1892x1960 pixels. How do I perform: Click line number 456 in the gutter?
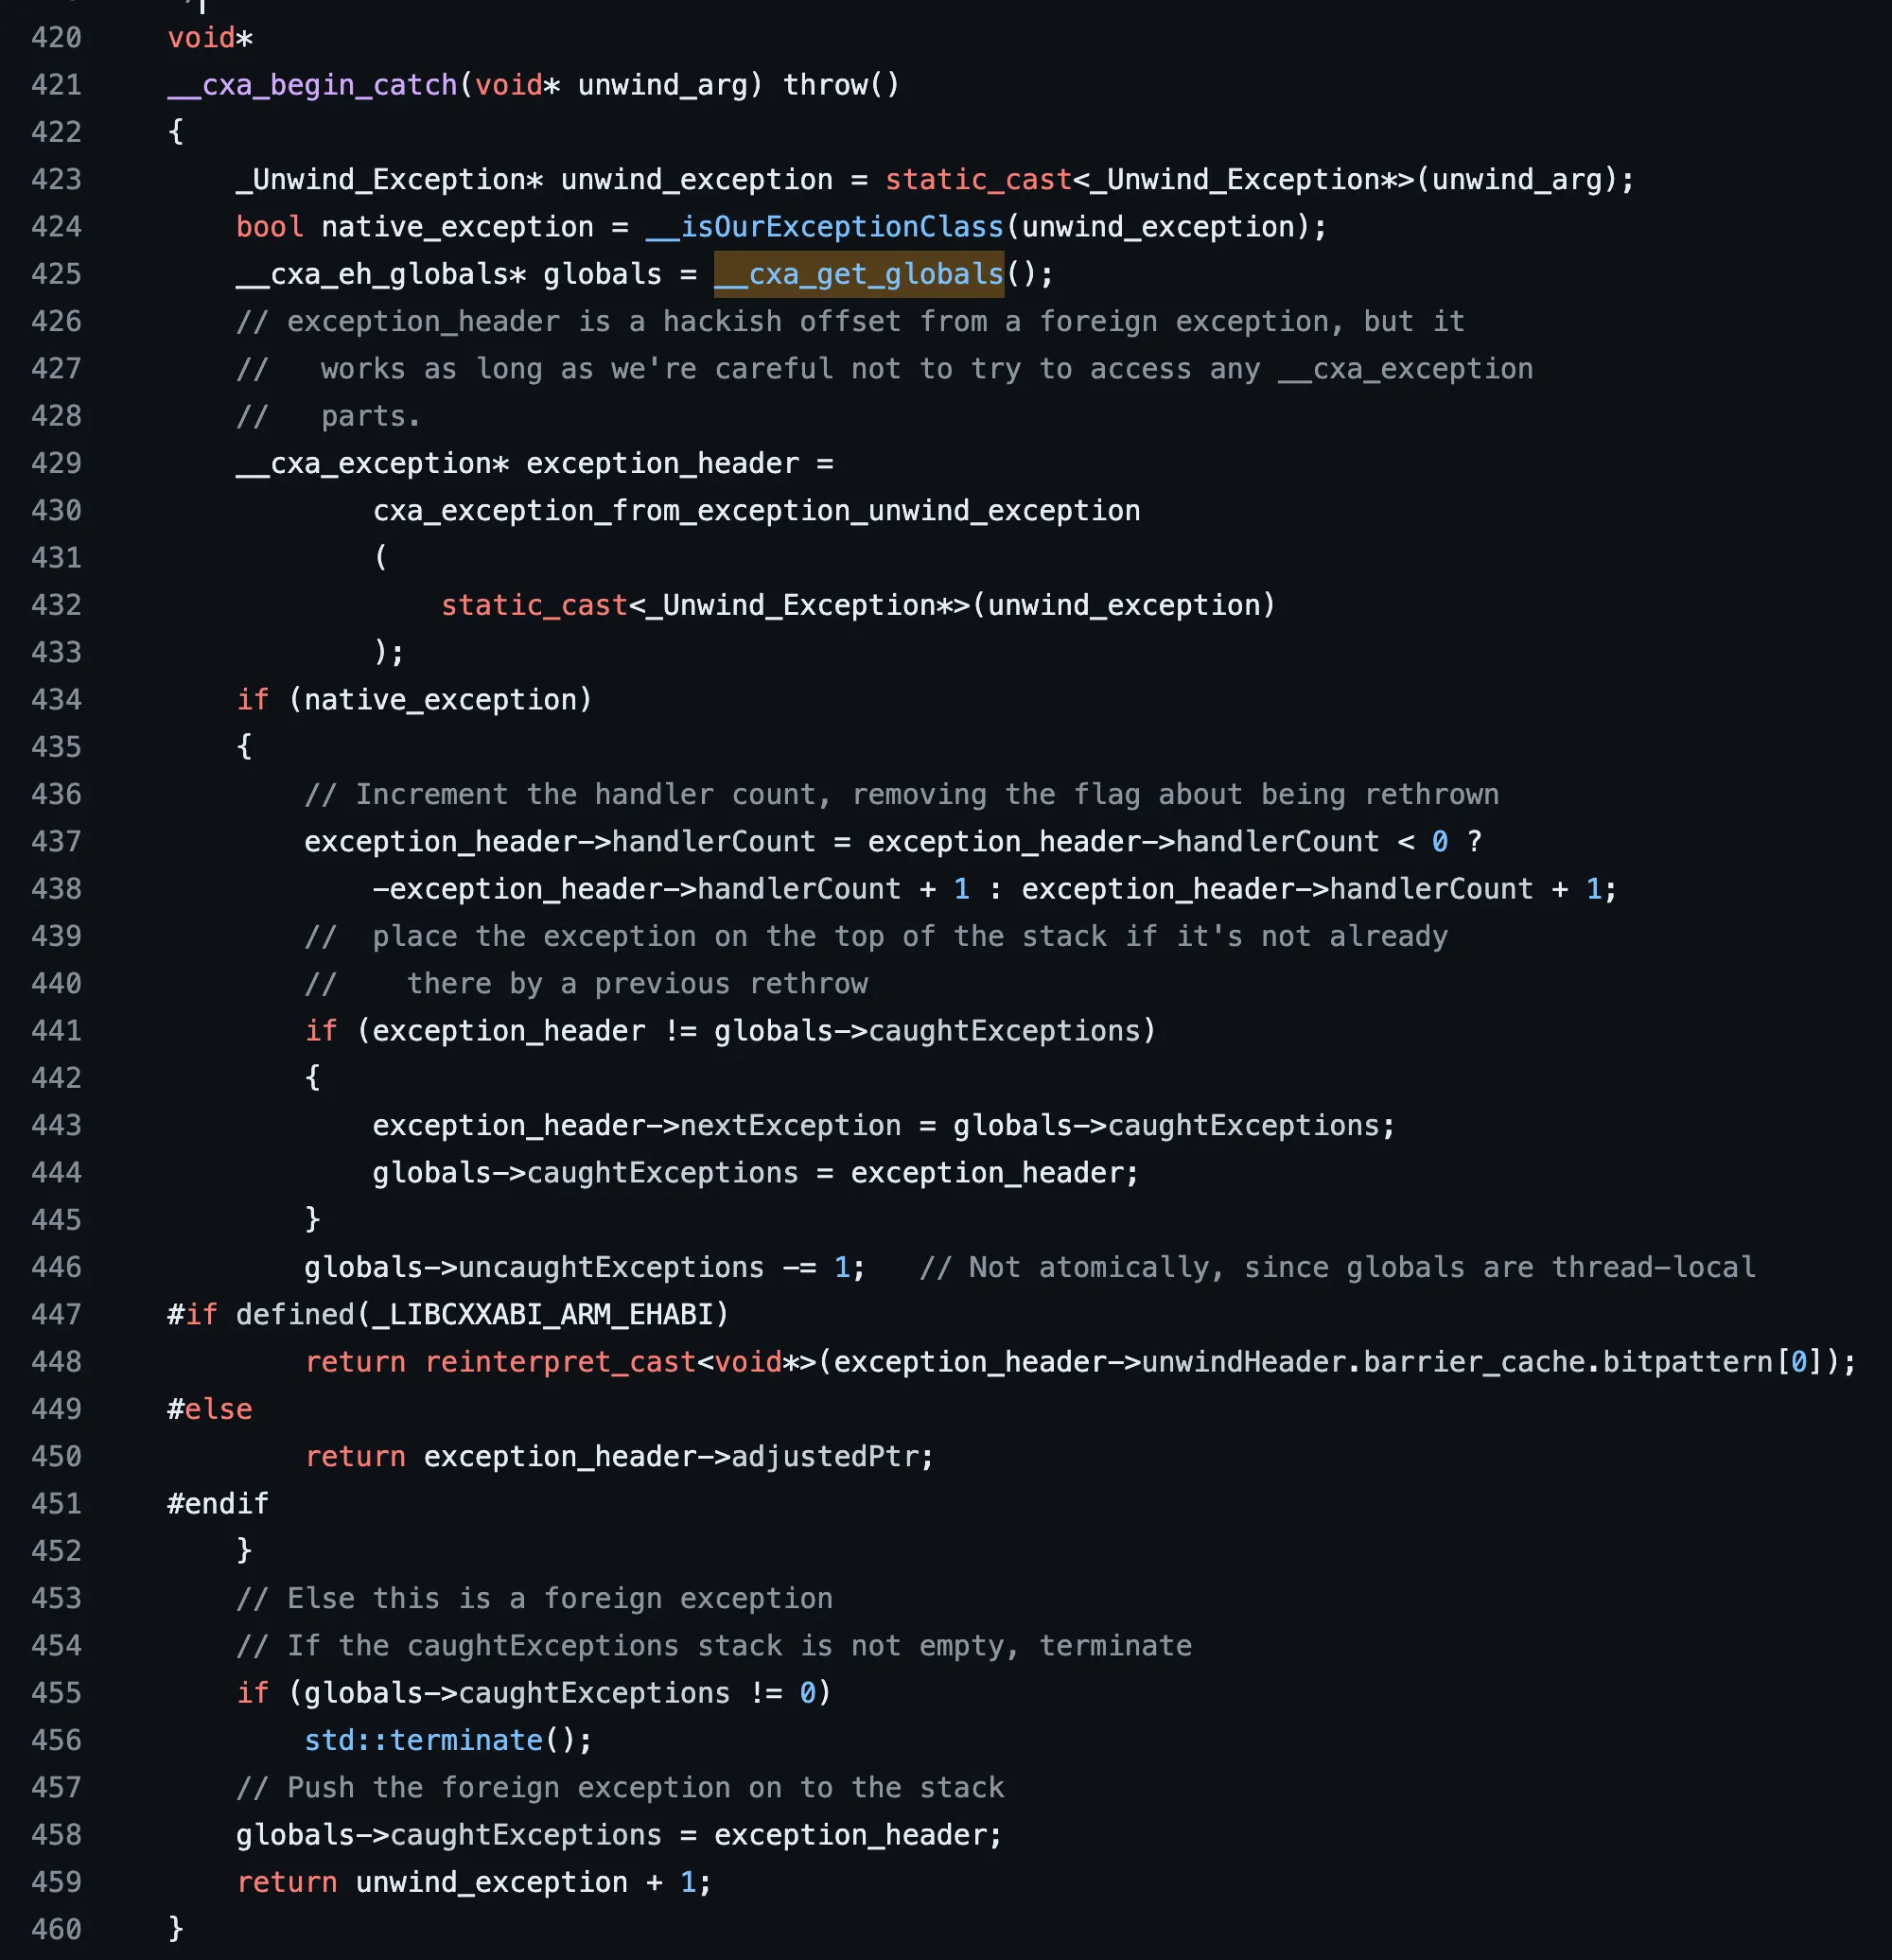(x=56, y=1740)
